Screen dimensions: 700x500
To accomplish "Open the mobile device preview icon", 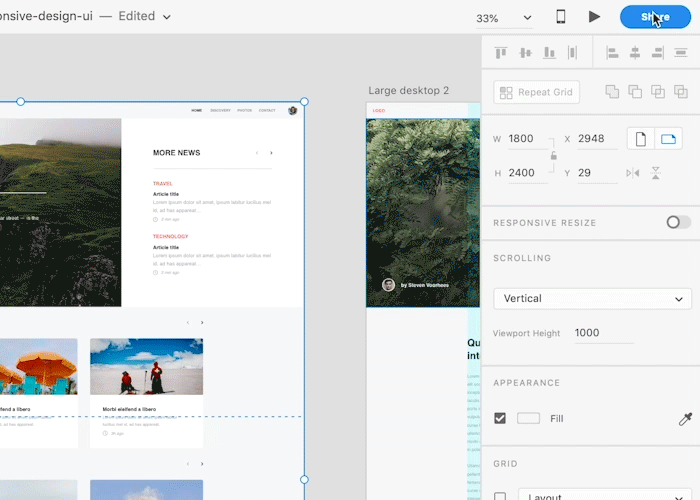I will [x=561, y=17].
